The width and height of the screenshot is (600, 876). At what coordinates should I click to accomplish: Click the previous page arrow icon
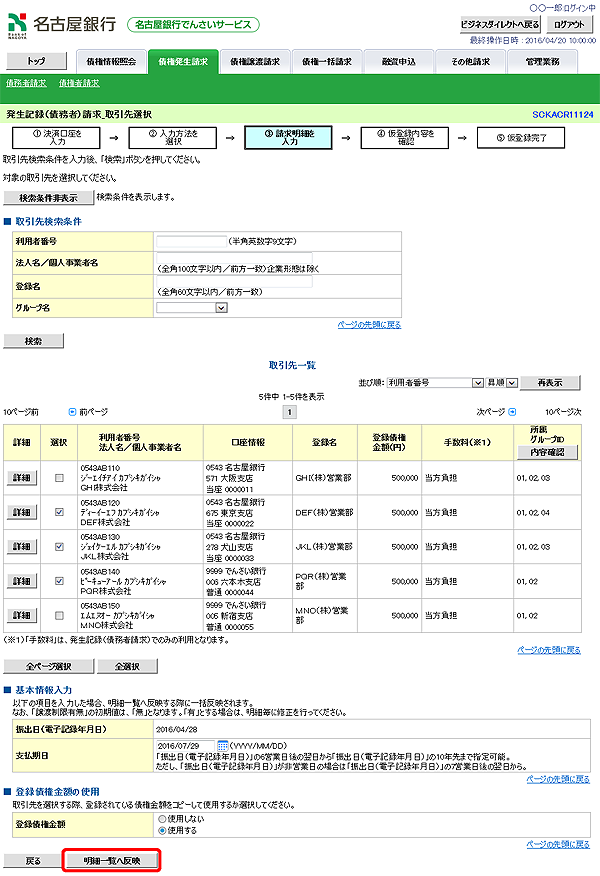[x=72, y=412]
